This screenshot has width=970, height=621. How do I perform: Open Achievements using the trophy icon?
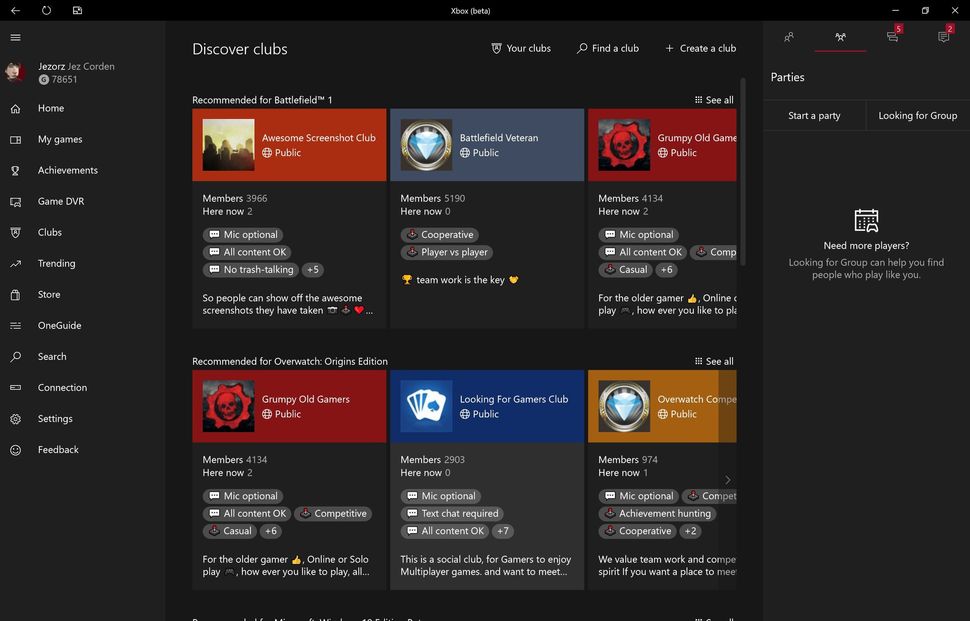click(x=14, y=170)
